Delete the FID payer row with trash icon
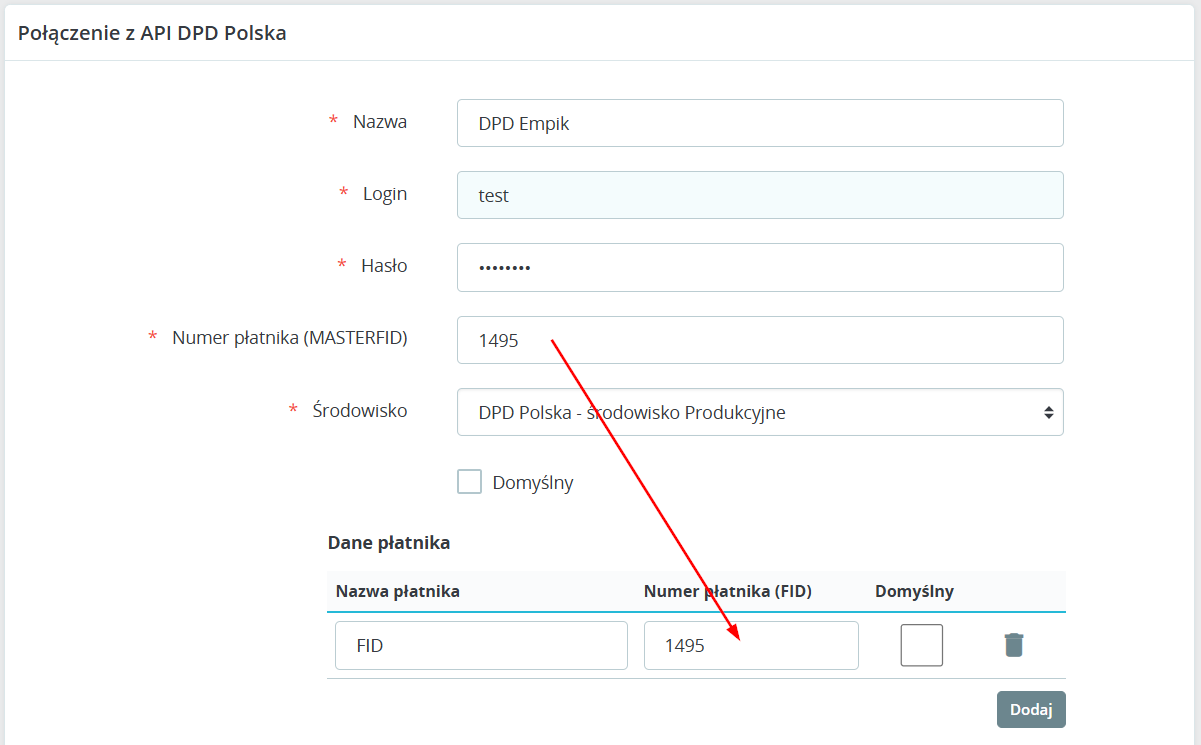The width and height of the screenshot is (1201, 745). pyautogui.click(x=1013, y=645)
